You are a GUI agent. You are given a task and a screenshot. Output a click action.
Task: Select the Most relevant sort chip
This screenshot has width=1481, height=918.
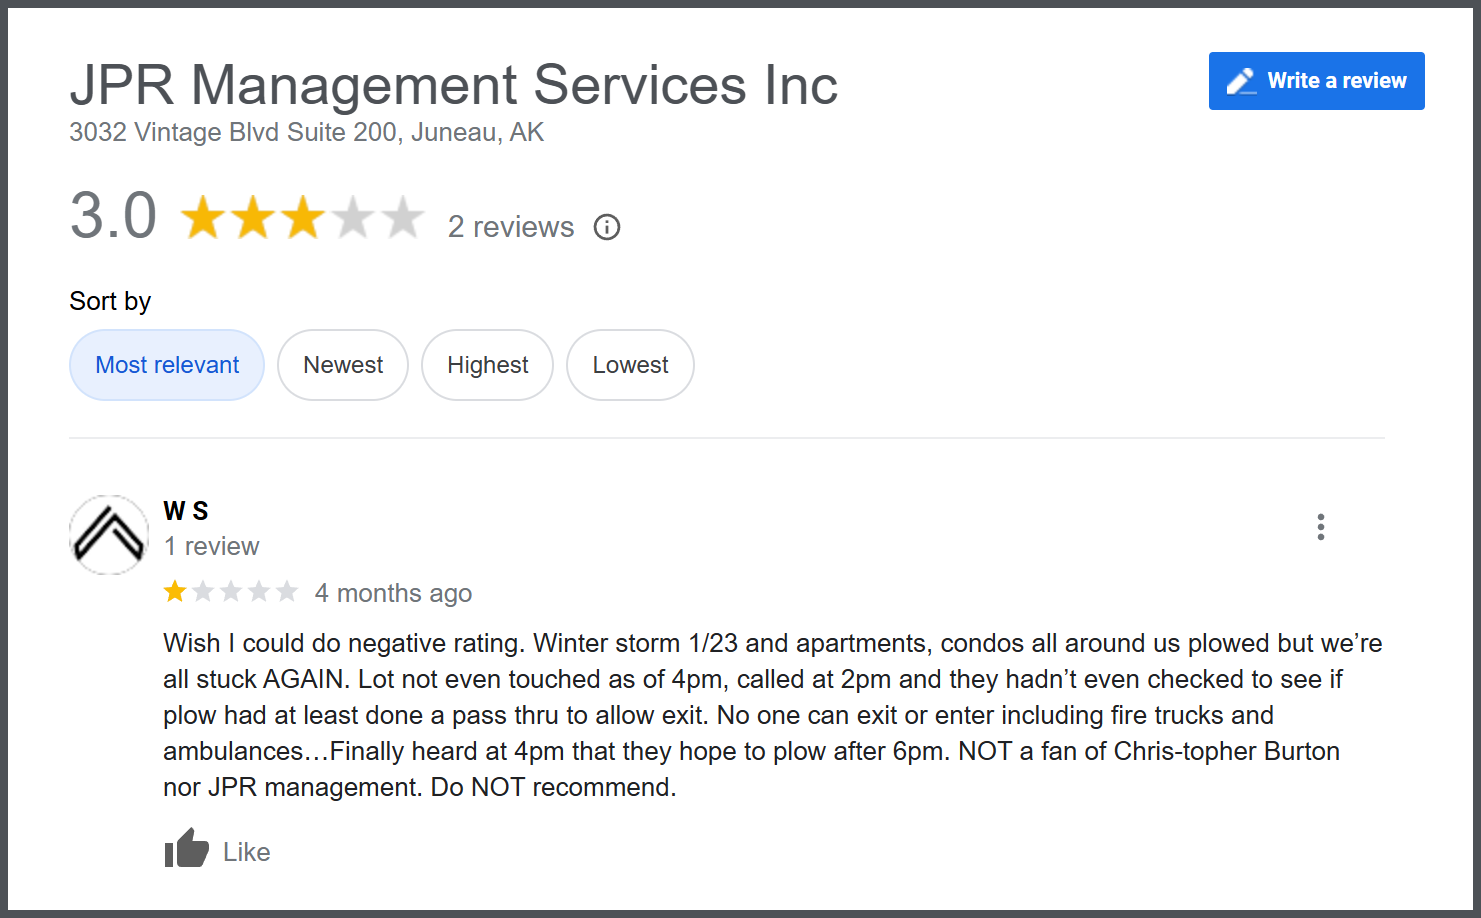pos(167,365)
